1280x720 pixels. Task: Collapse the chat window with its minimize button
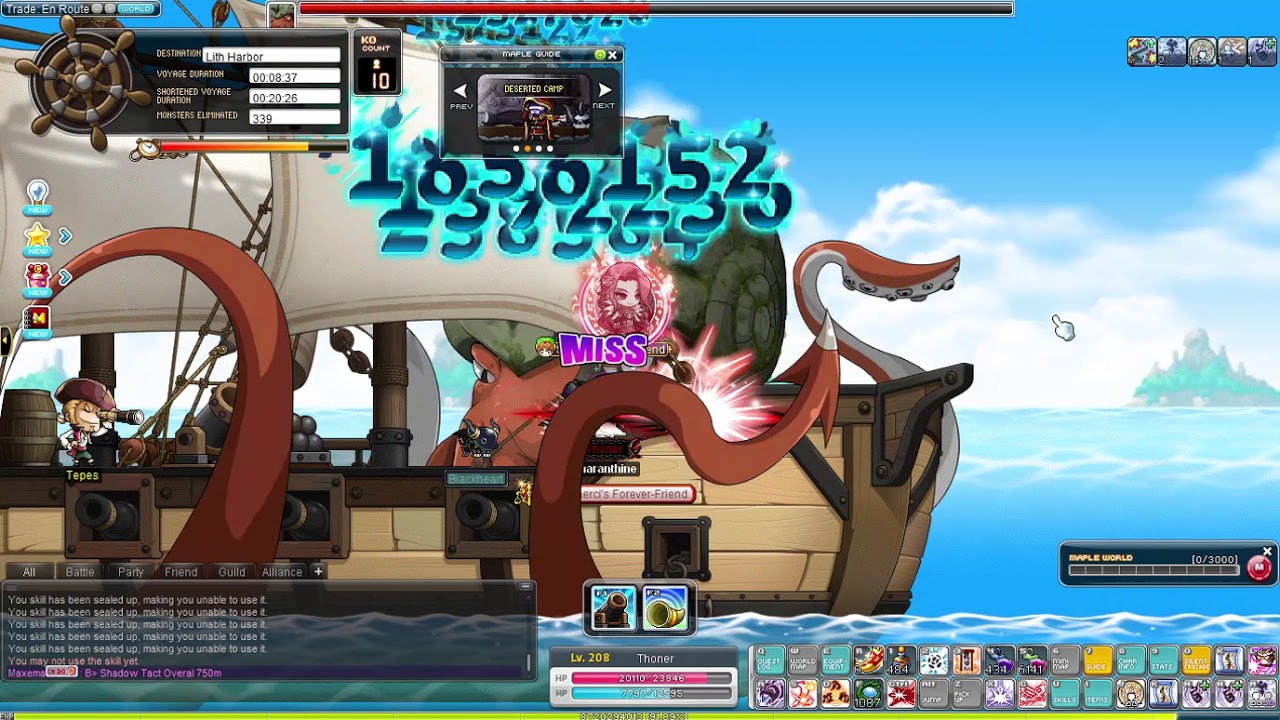point(525,587)
